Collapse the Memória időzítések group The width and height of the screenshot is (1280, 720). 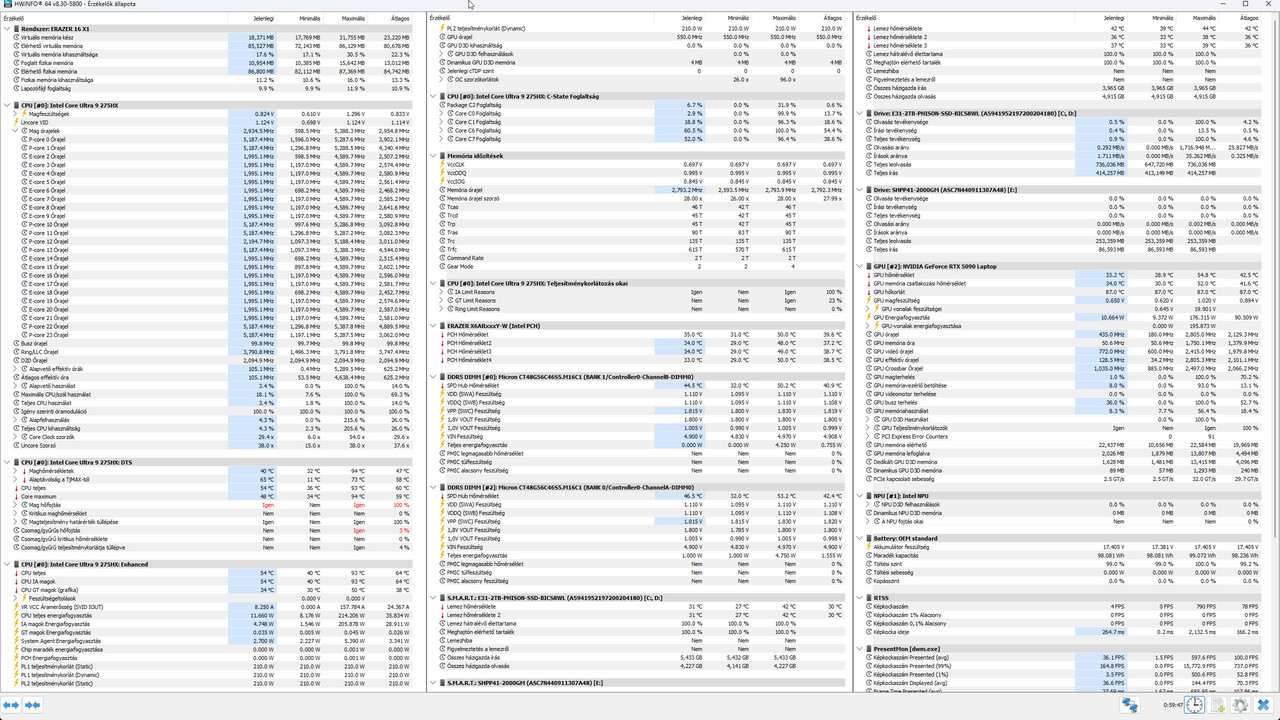(x=432, y=156)
